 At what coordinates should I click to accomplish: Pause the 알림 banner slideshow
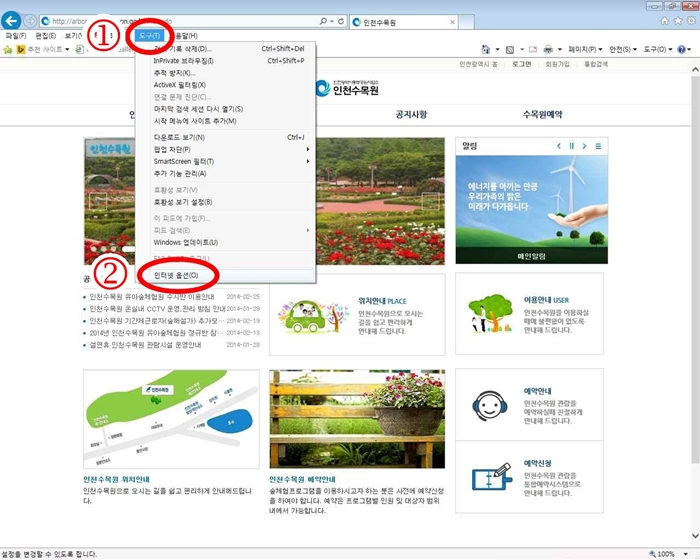pos(571,146)
